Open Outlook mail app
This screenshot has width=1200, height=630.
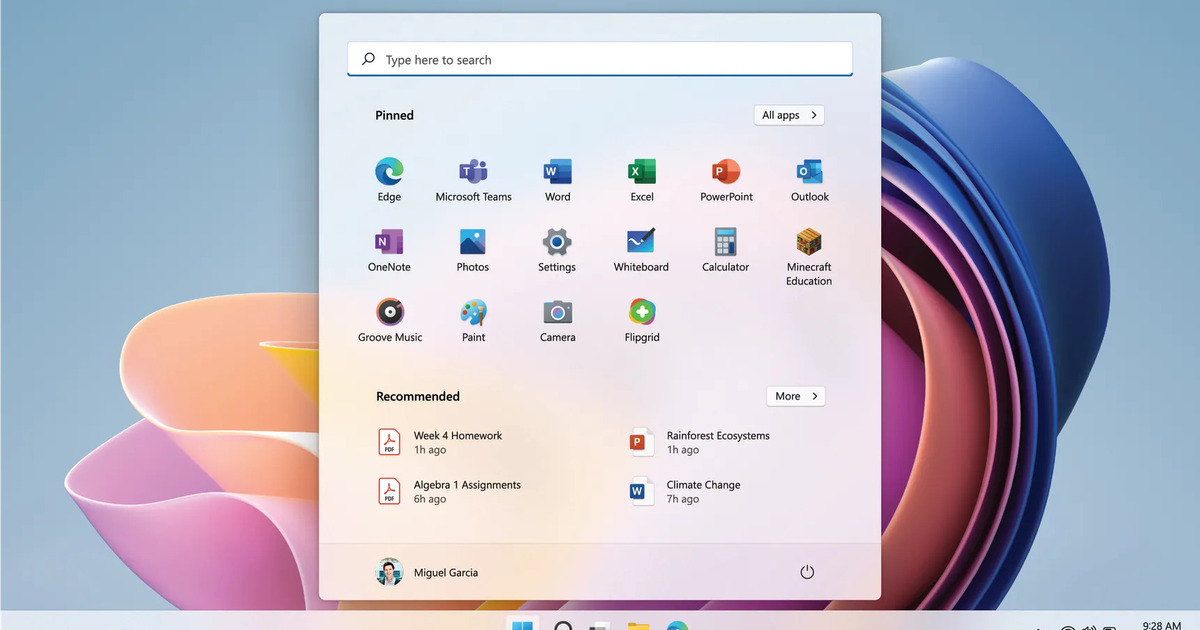point(809,172)
